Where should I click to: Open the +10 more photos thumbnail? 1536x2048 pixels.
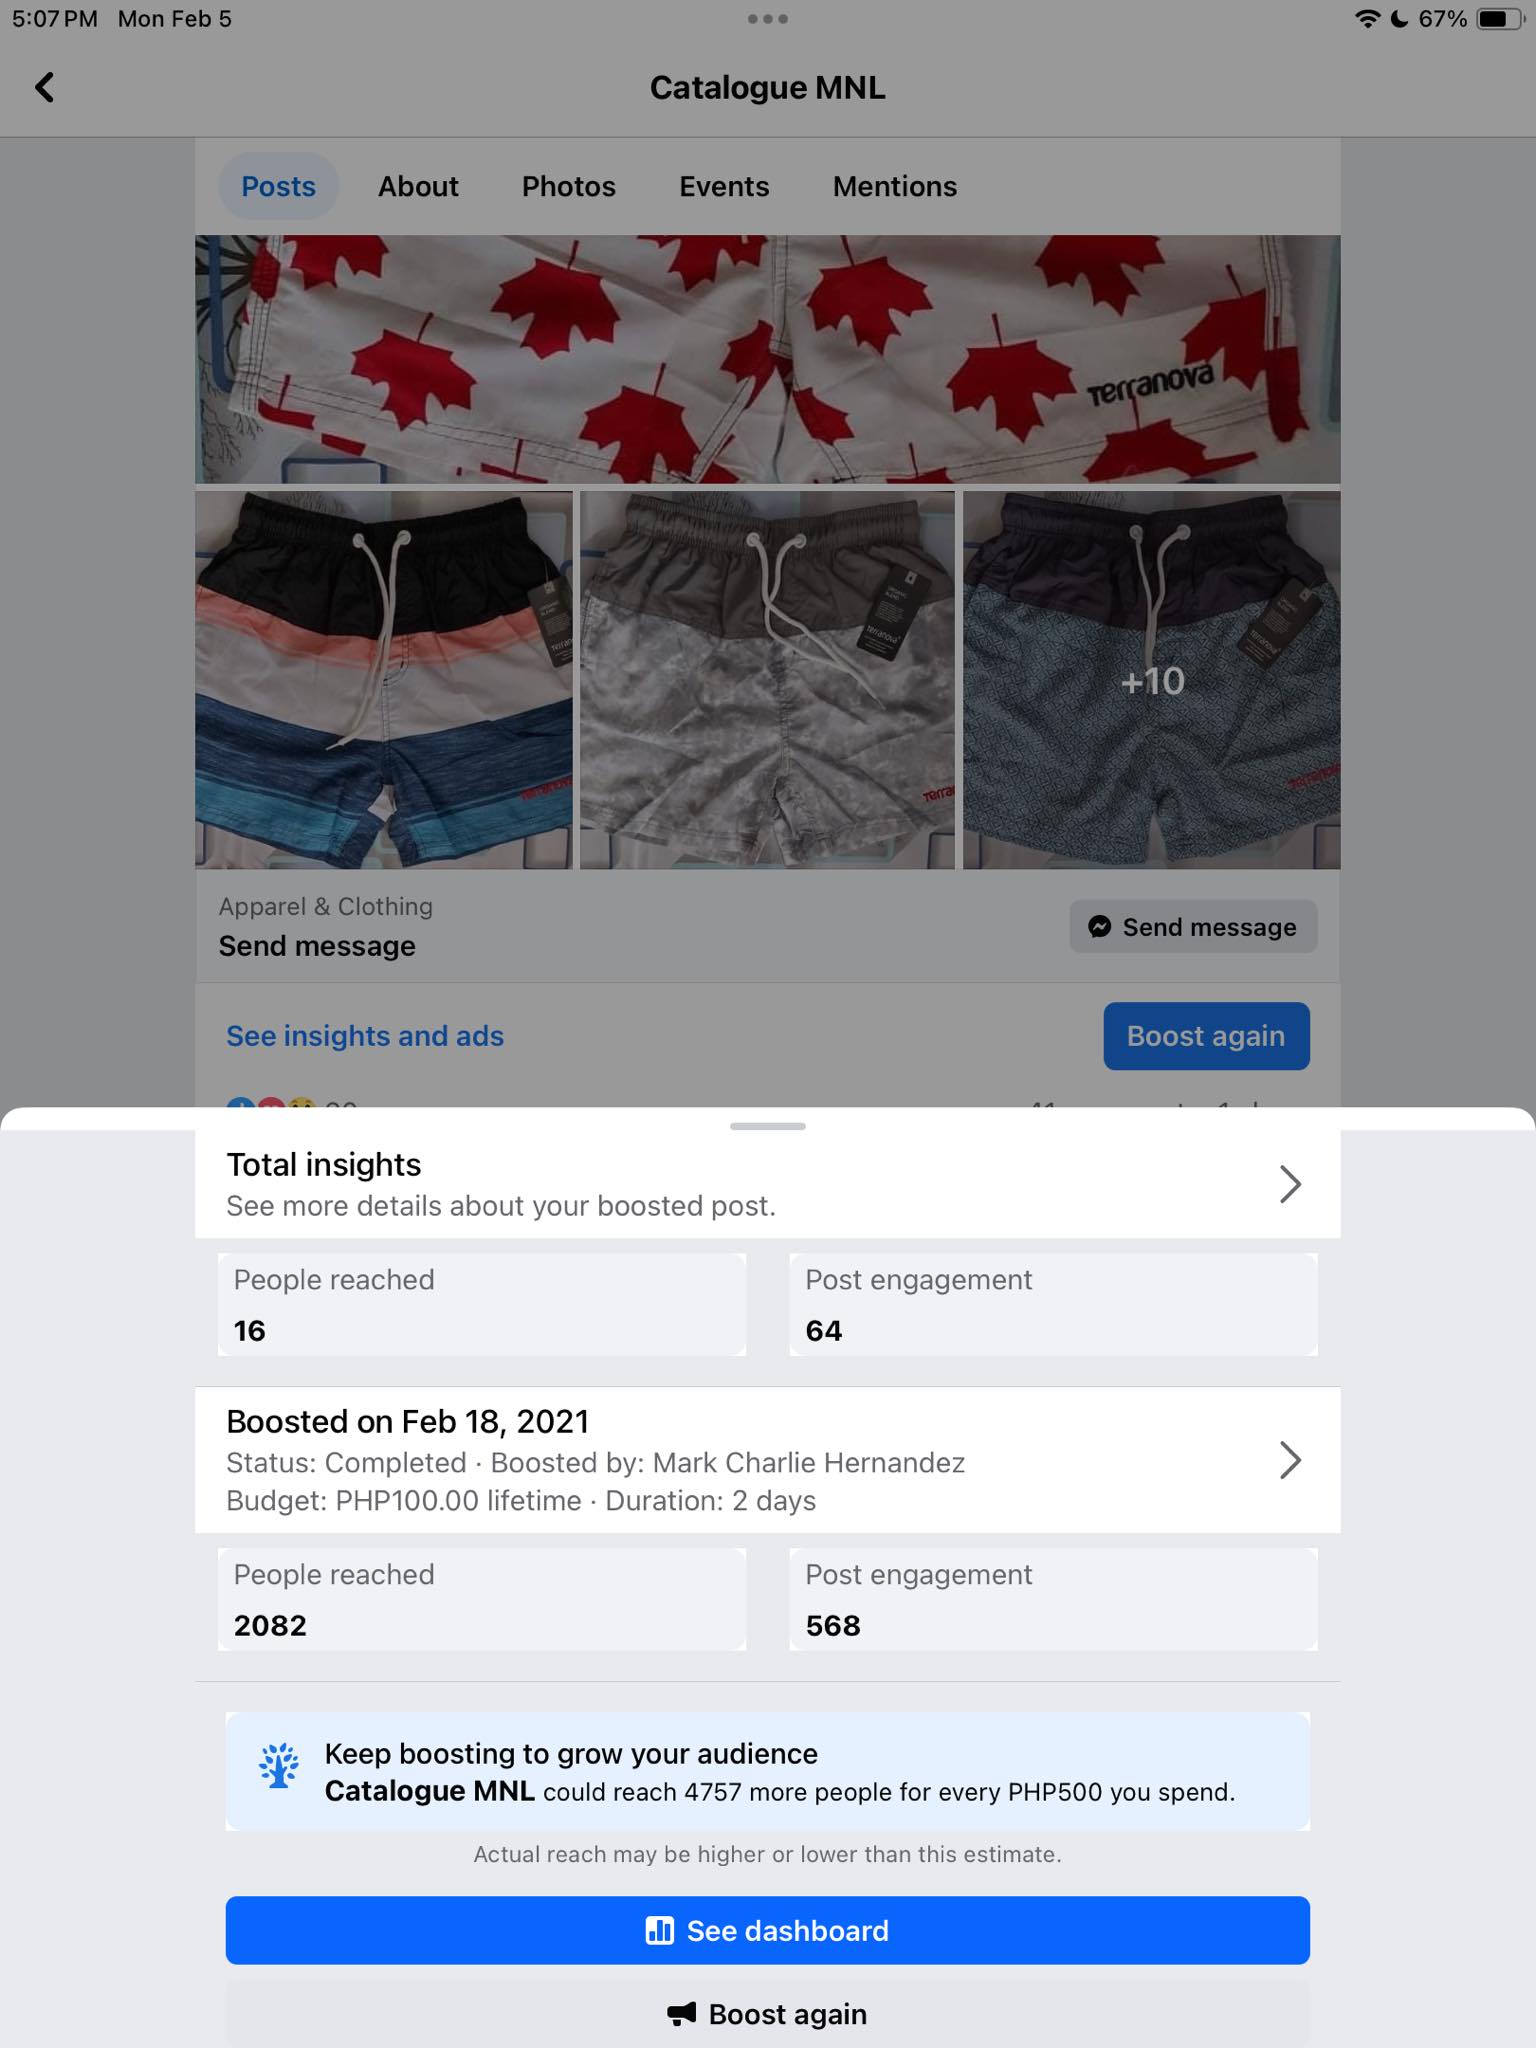(1152, 680)
